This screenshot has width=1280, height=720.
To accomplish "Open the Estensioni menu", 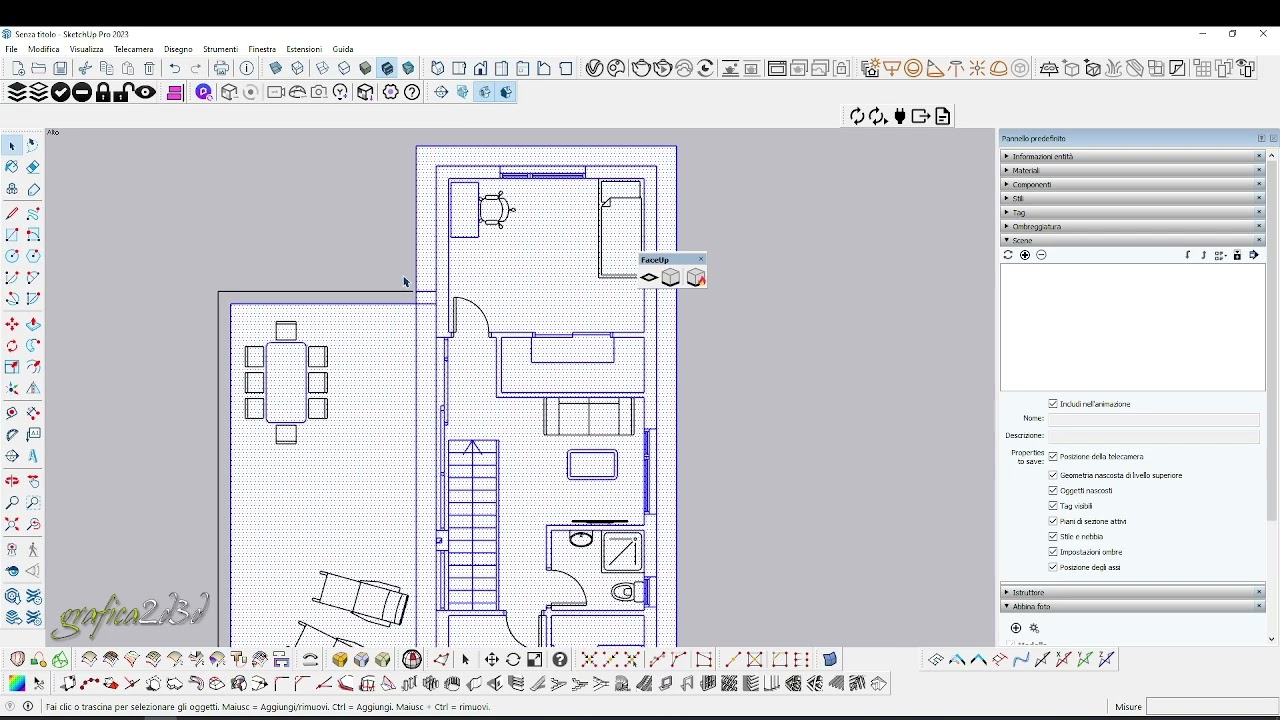I will (x=304, y=49).
